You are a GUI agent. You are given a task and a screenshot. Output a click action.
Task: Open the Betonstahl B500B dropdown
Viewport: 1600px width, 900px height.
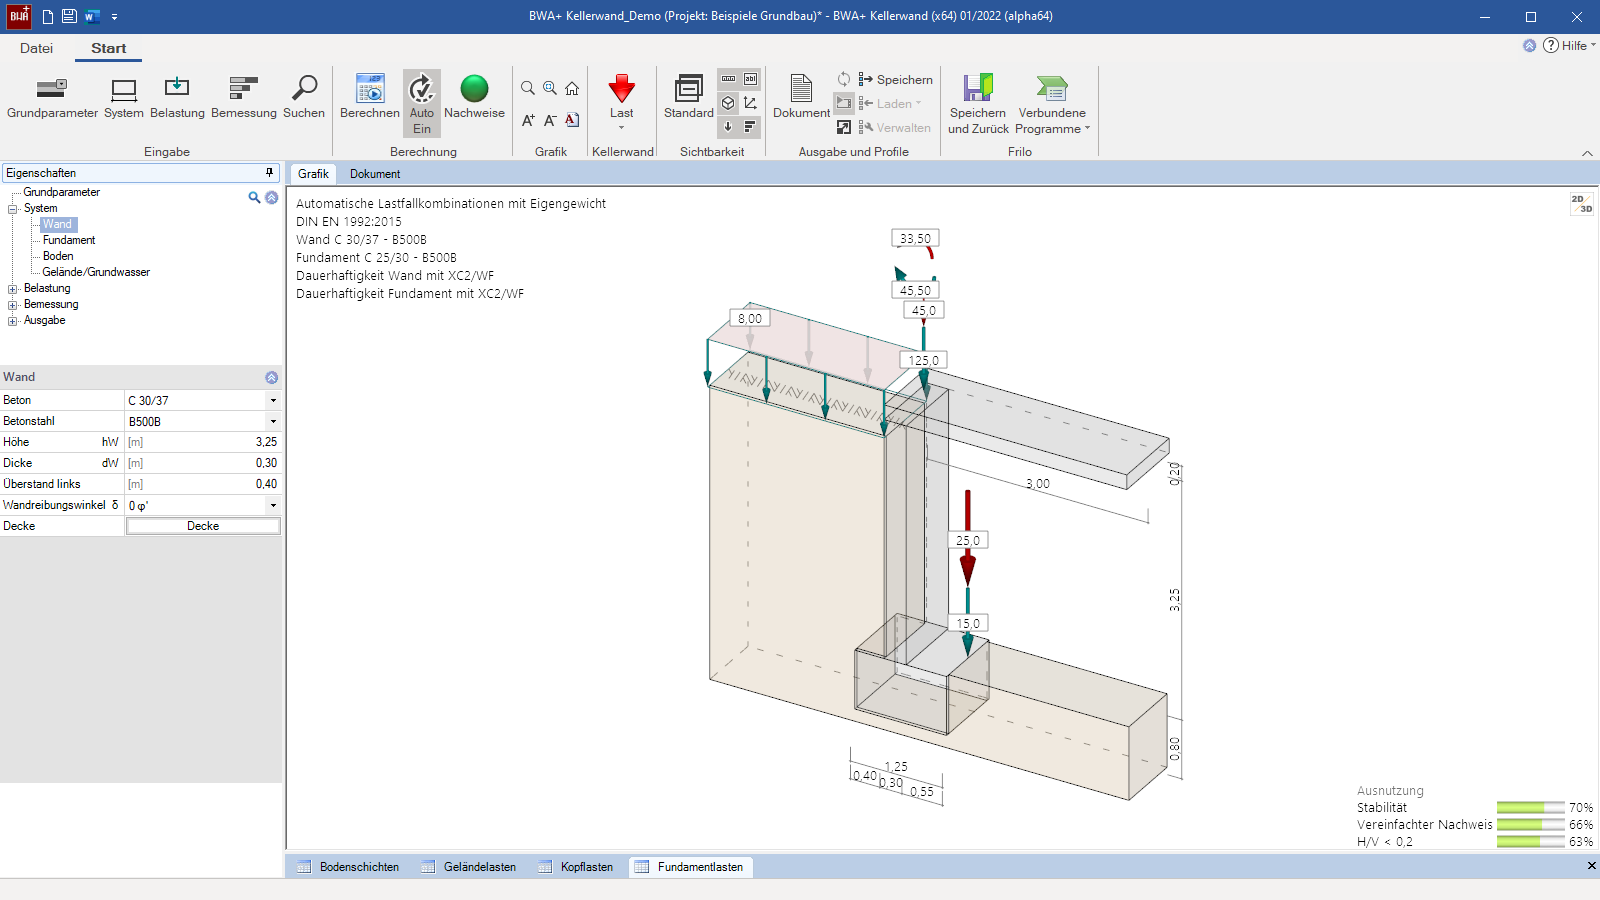(273, 421)
